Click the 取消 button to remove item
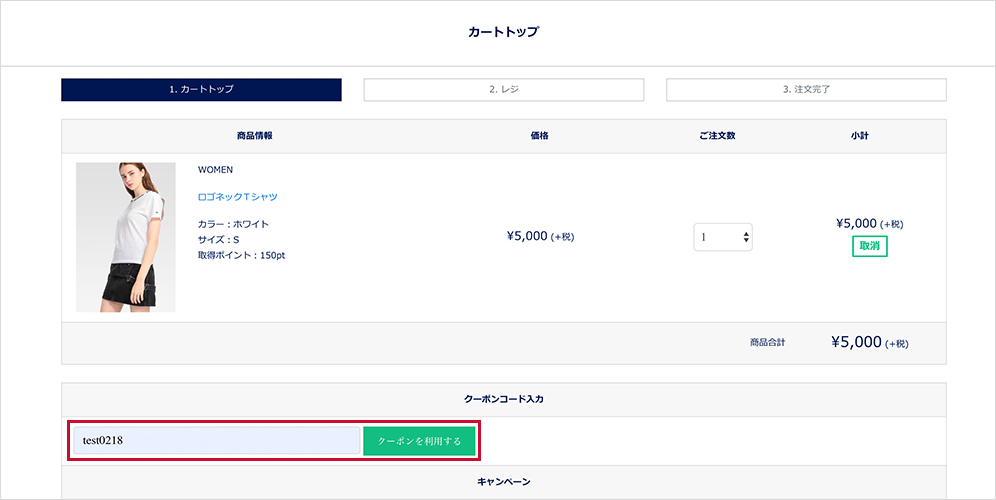Screen dimensions: 996x500 (x=869, y=247)
